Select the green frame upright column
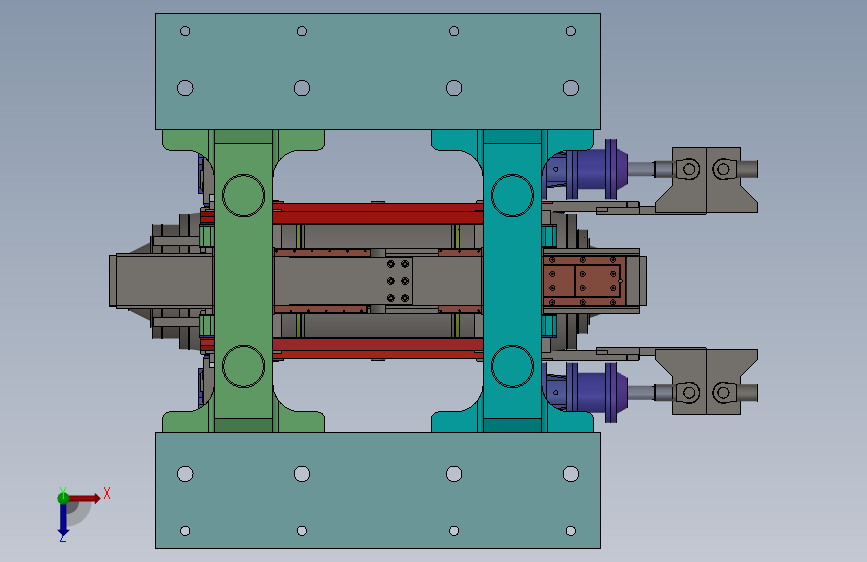Image resolution: width=867 pixels, height=562 pixels. pyautogui.click(x=243, y=281)
